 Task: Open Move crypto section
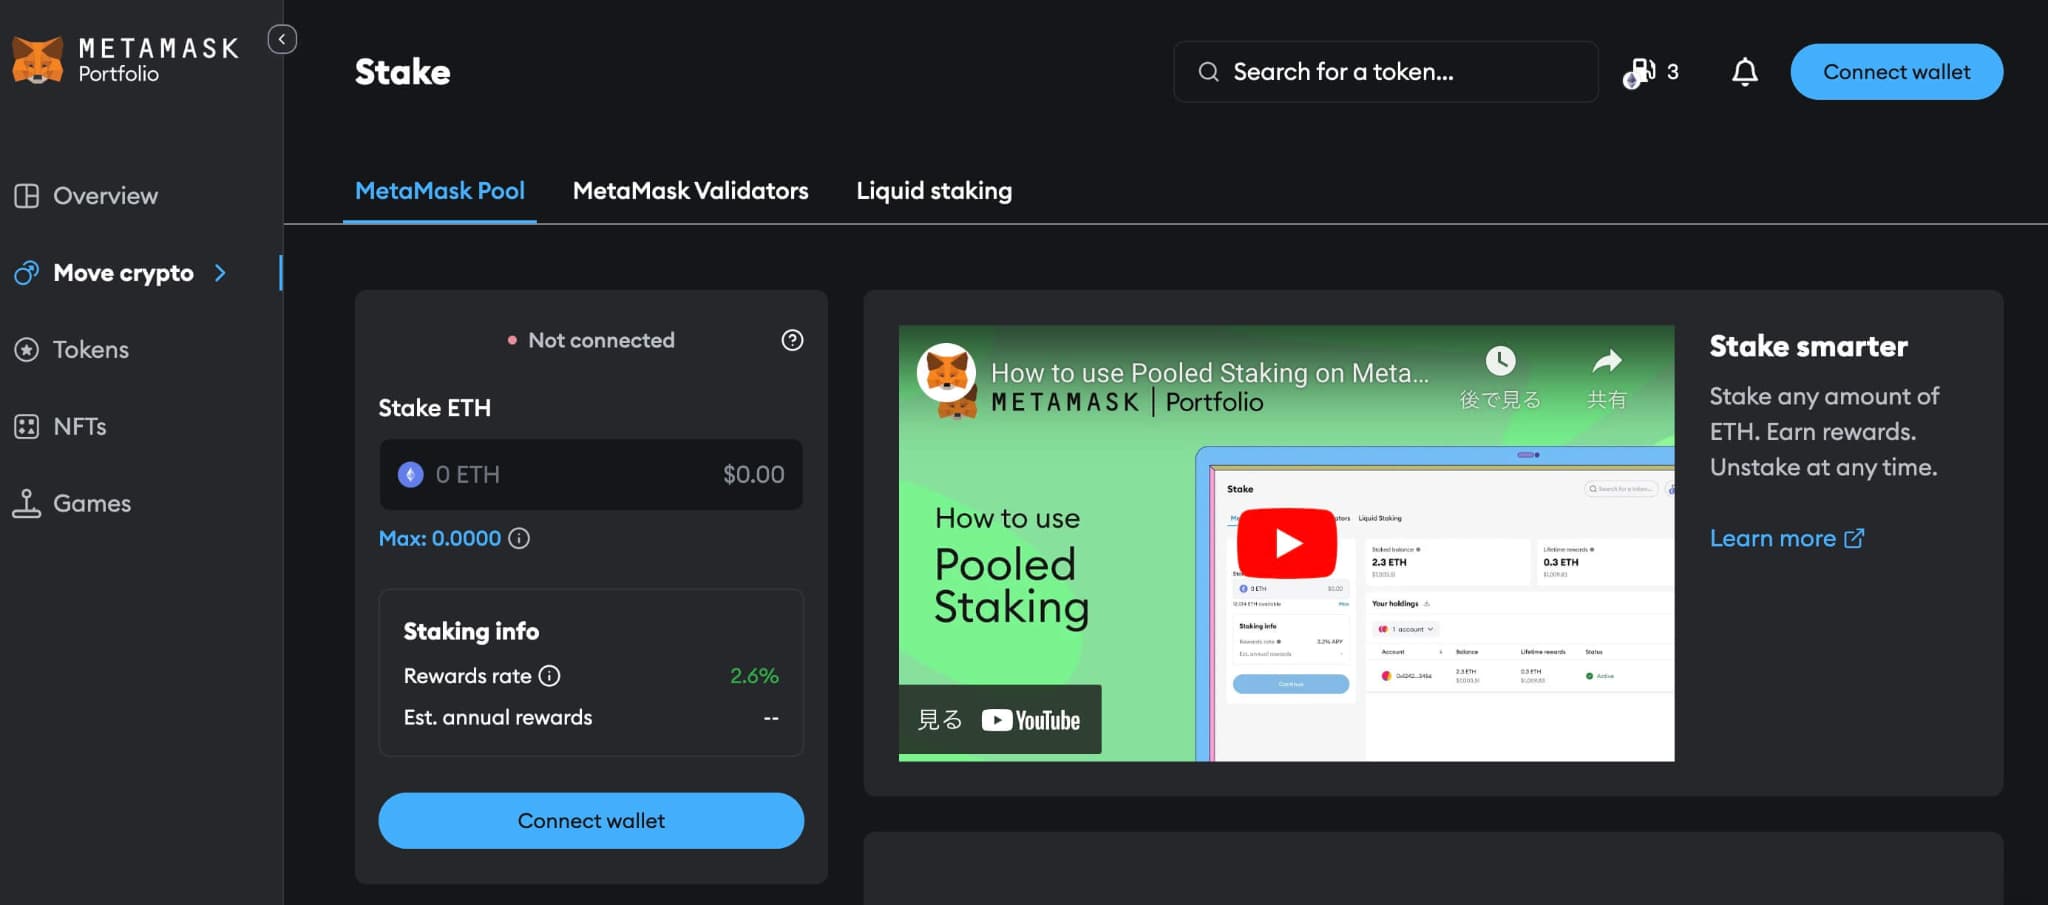pos(123,273)
